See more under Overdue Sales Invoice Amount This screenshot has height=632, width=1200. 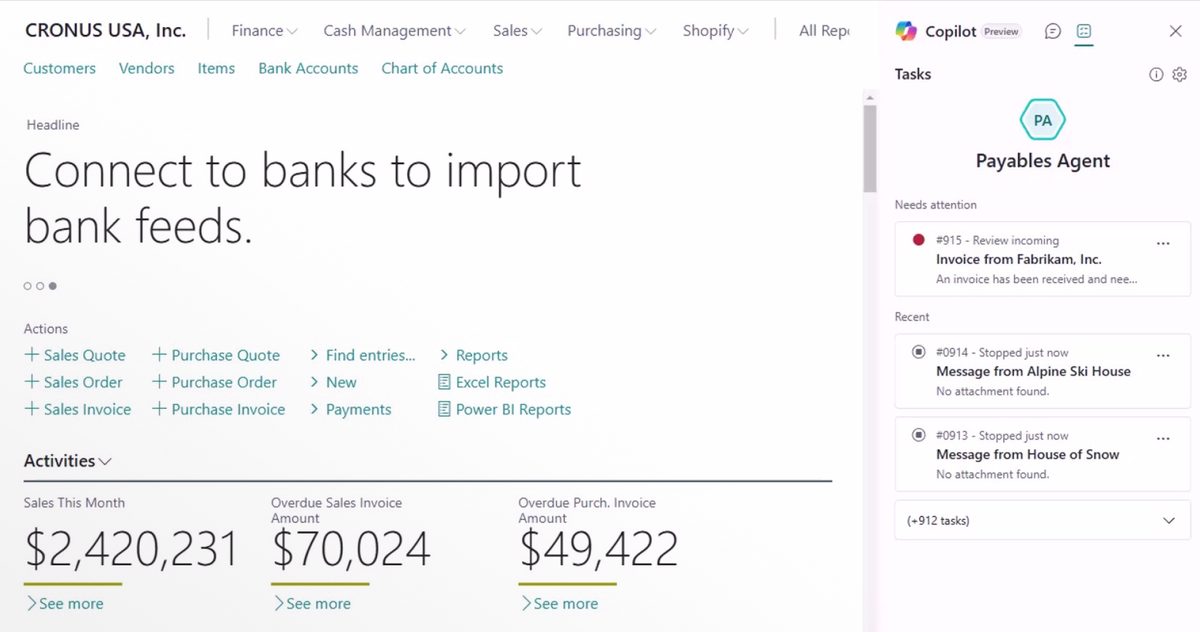(312, 603)
